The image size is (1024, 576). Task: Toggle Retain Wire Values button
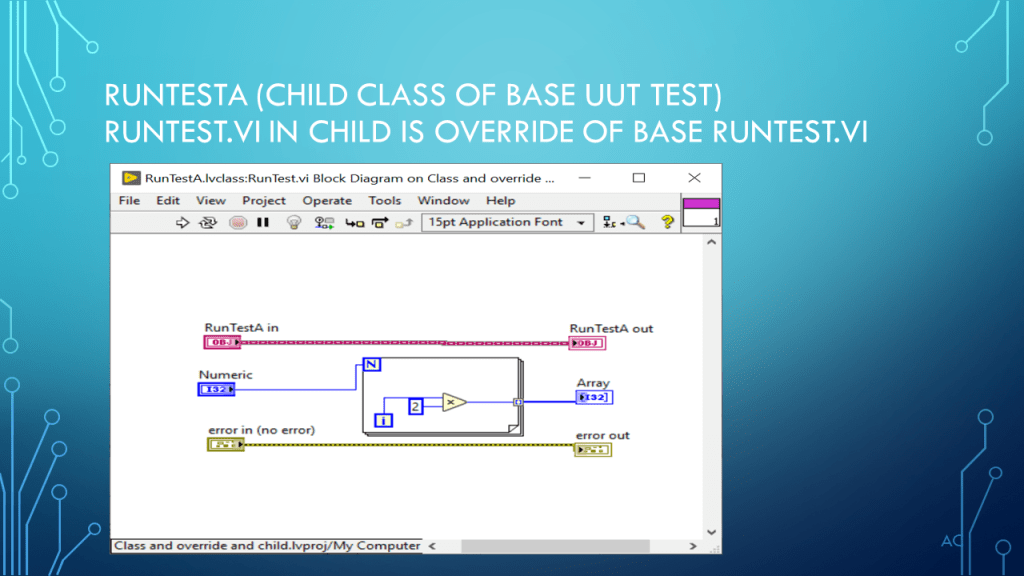coord(325,223)
